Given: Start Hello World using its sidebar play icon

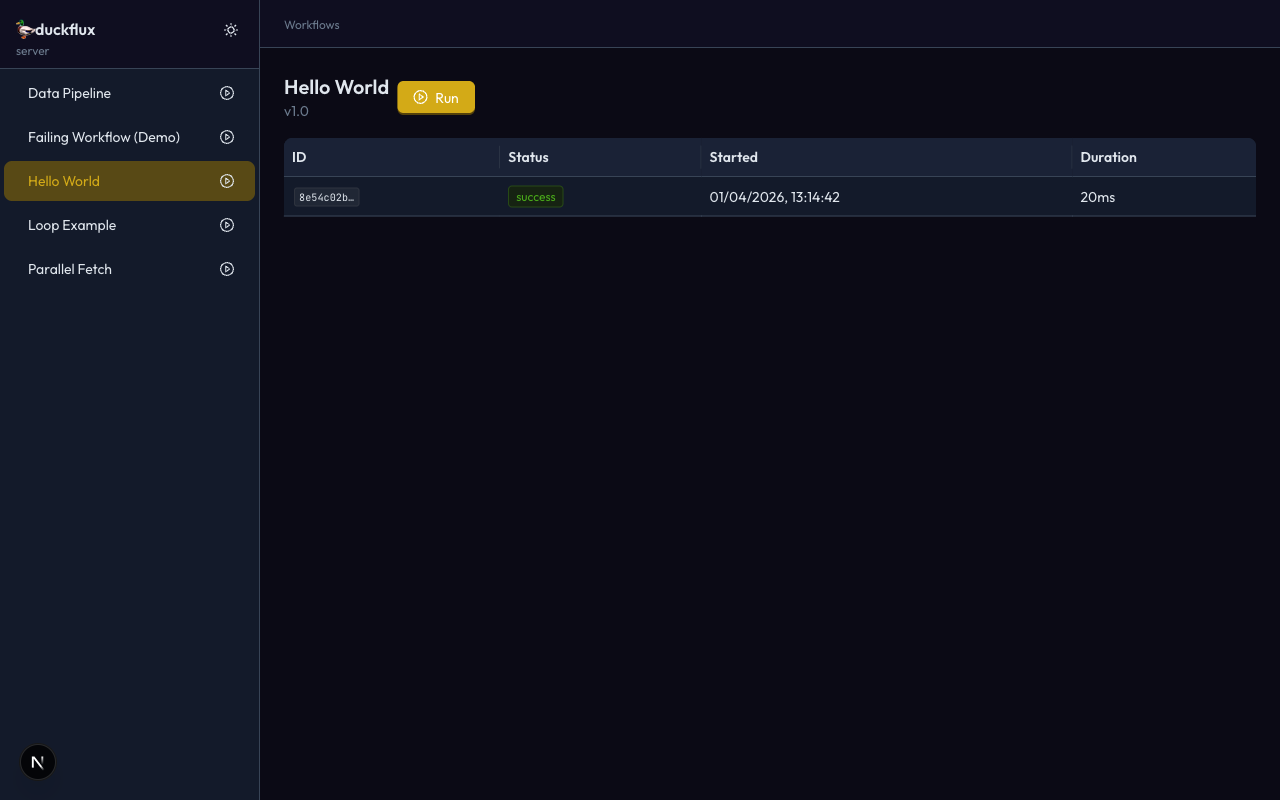Looking at the screenshot, I should [x=227, y=181].
